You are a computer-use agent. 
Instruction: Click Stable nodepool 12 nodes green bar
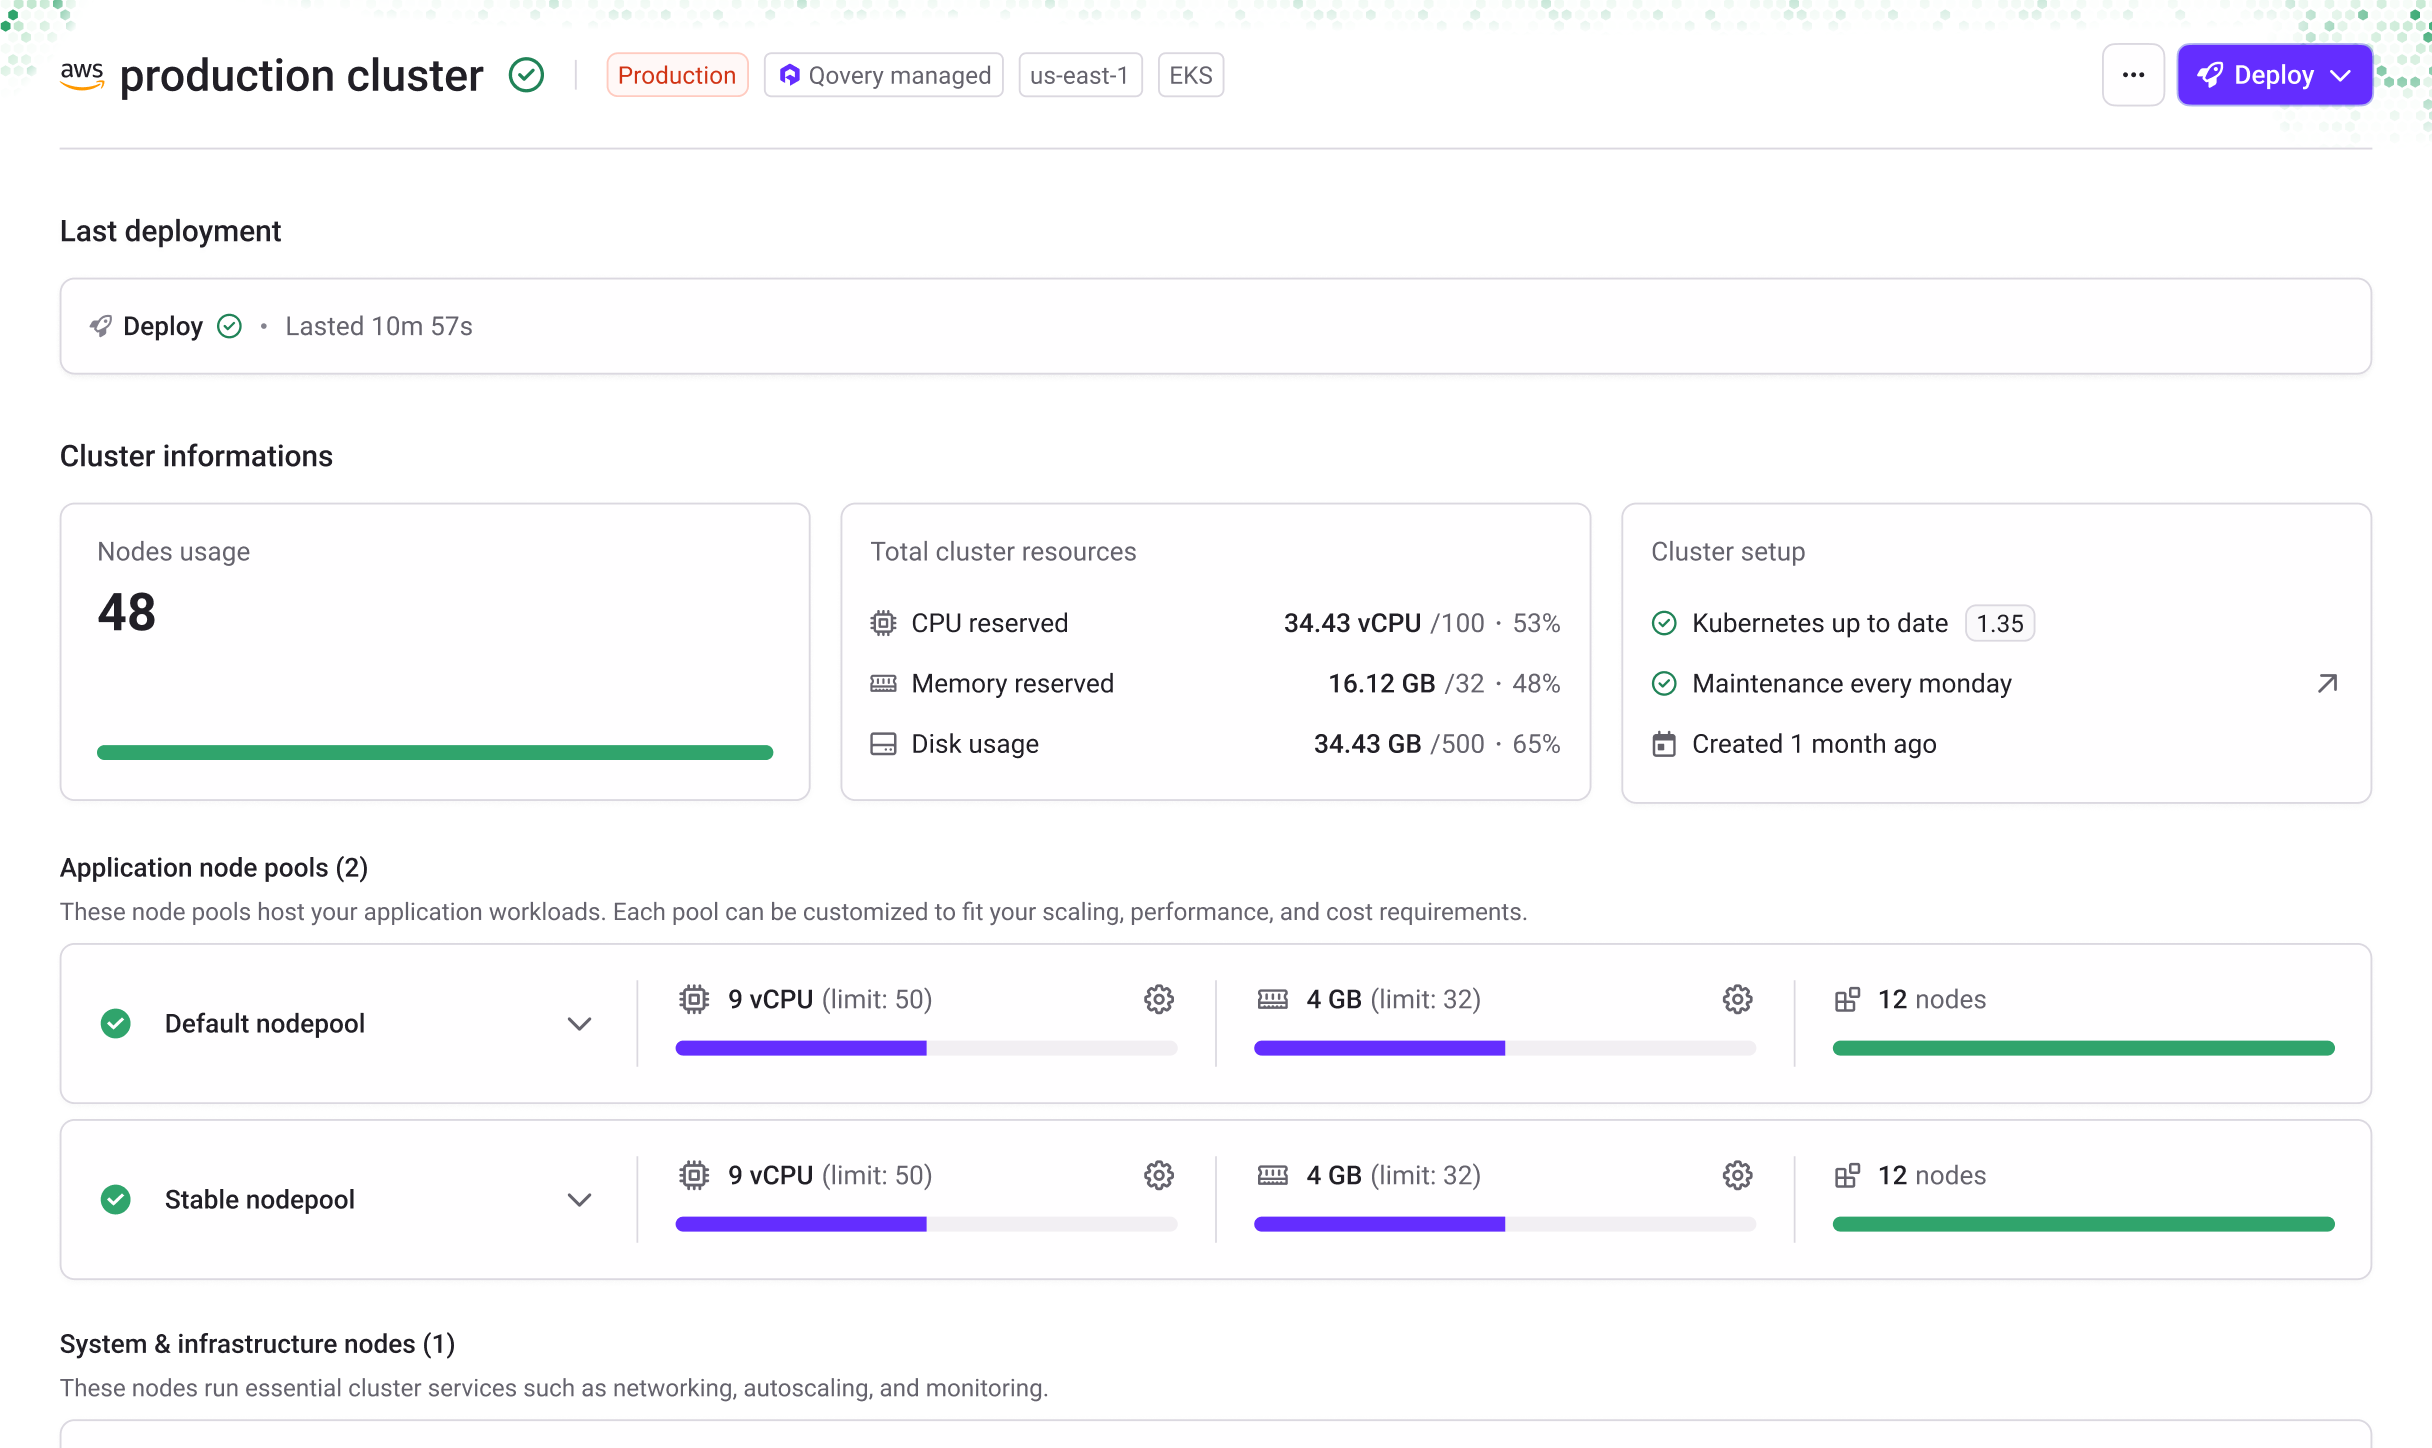pos(2084,1224)
